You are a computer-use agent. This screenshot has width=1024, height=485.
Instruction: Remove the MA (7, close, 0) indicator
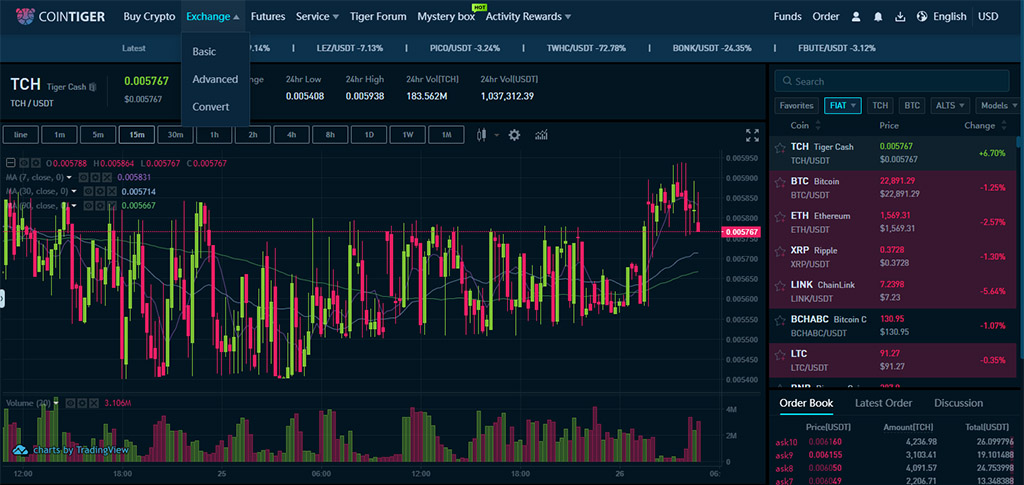(x=107, y=177)
